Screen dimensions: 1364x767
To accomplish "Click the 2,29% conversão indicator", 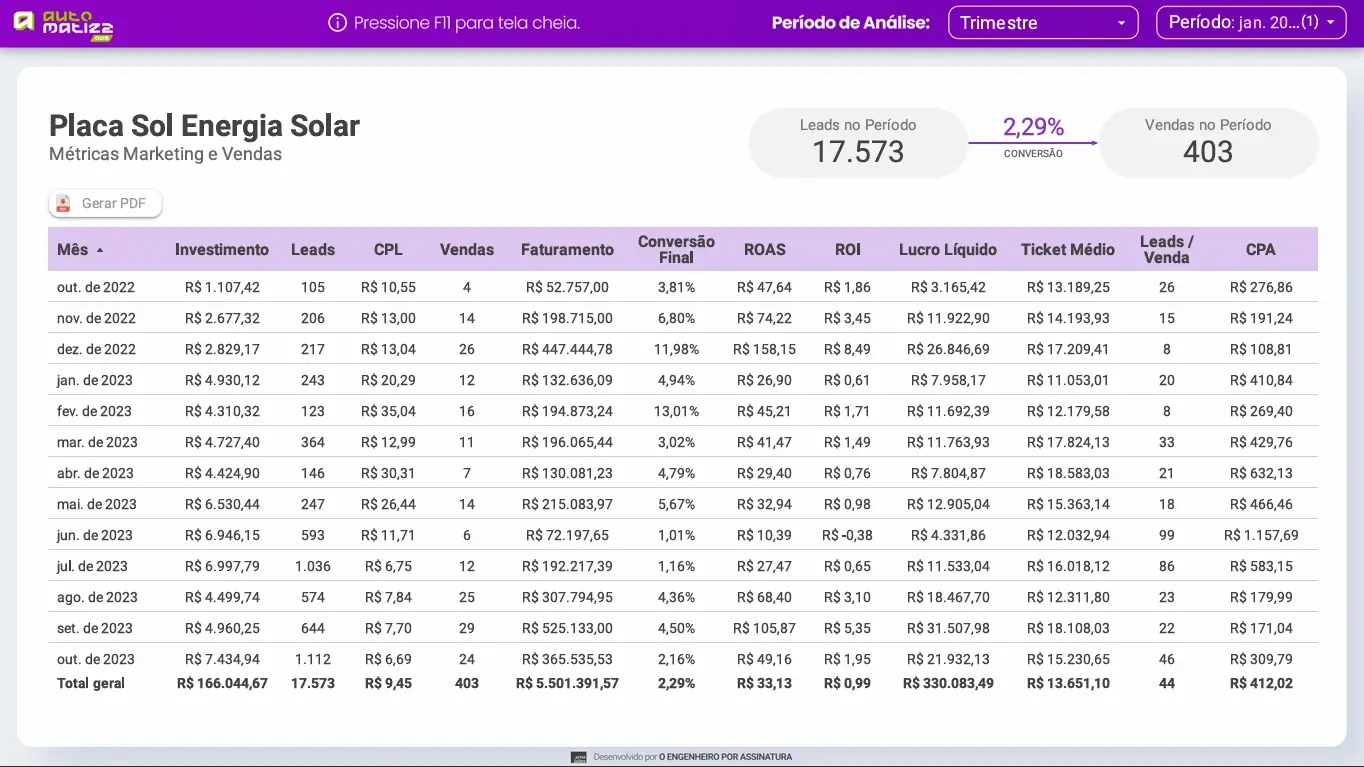I will coord(1033,127).
